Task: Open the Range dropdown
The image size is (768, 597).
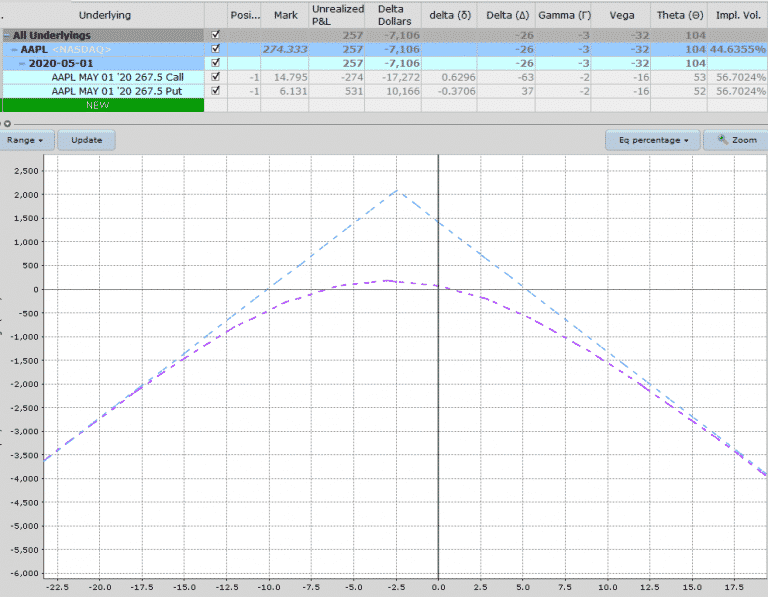Action: pyautogui.click(x=26, y=140)
